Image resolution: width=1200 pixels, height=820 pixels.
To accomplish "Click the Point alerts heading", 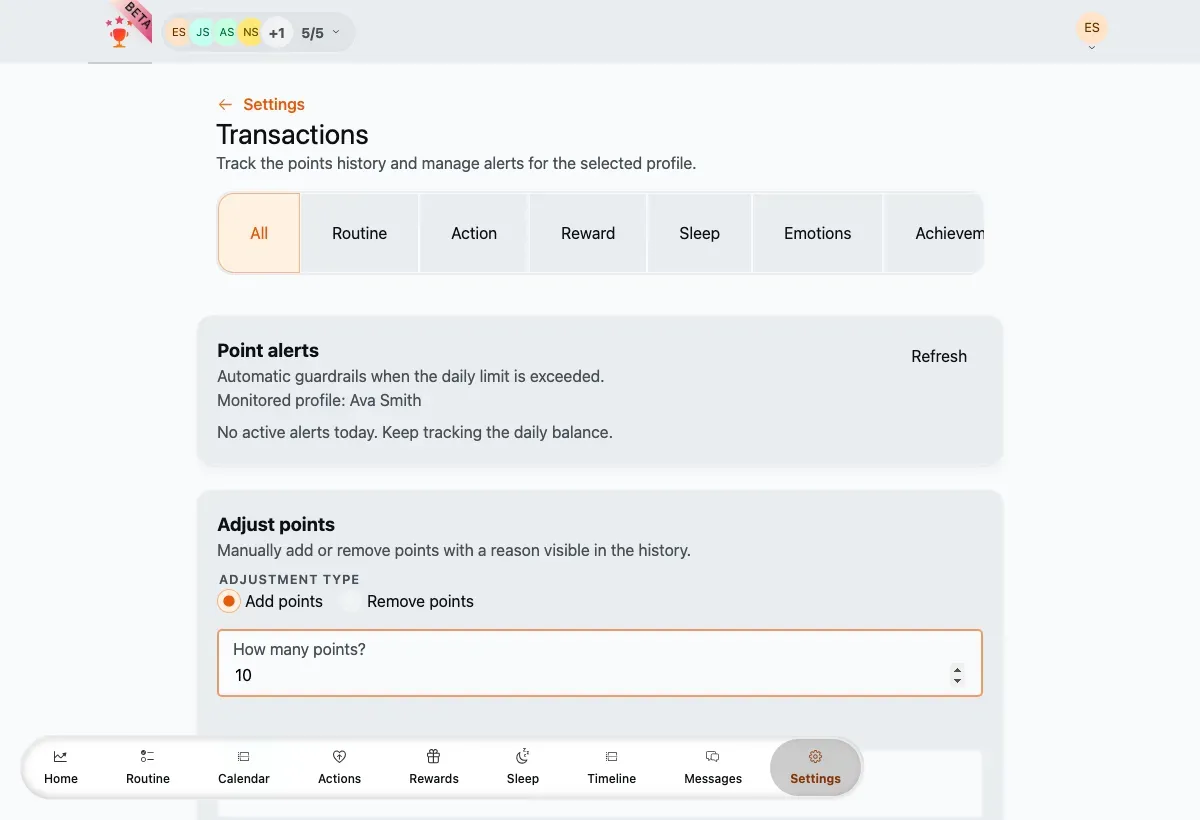I will coord(268,350).
